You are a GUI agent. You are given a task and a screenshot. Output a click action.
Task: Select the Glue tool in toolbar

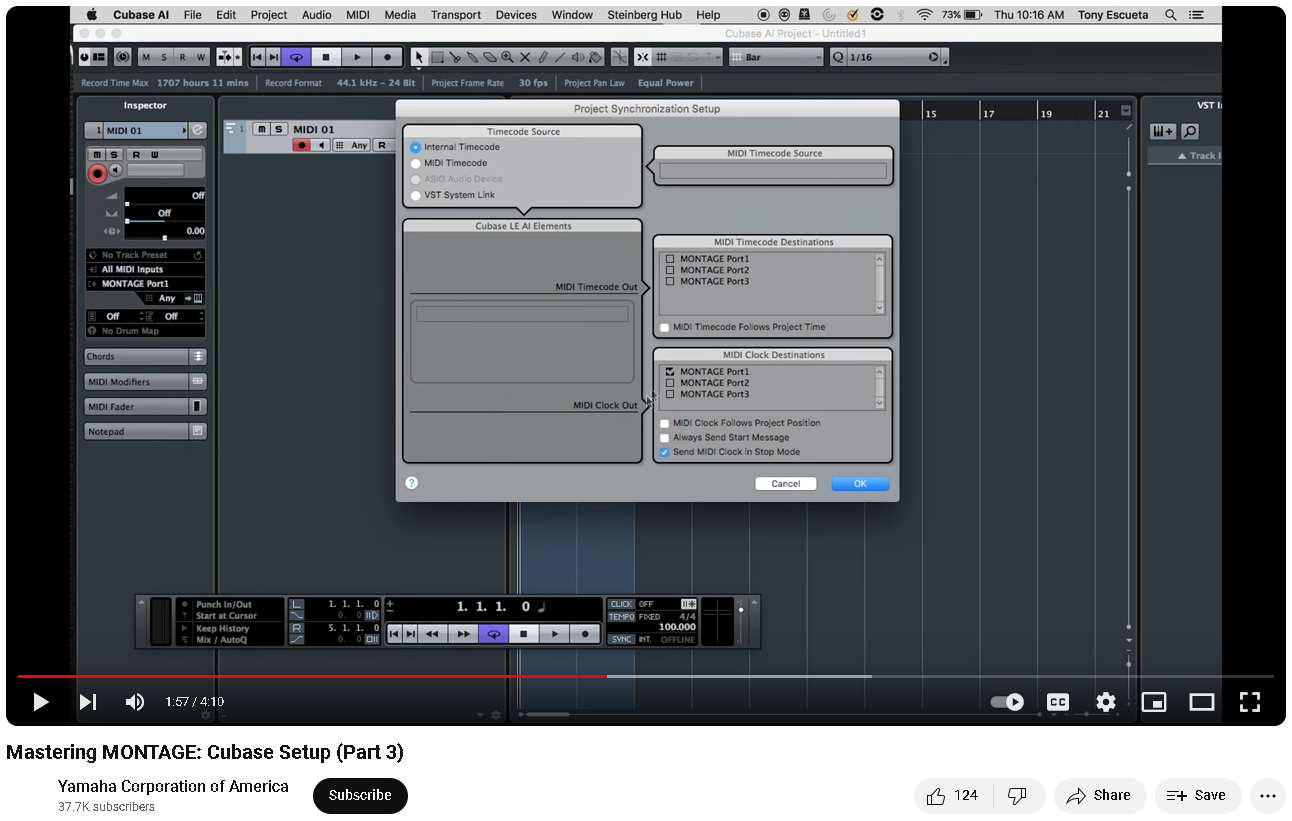pyautogui.click(x=472, y=57)
